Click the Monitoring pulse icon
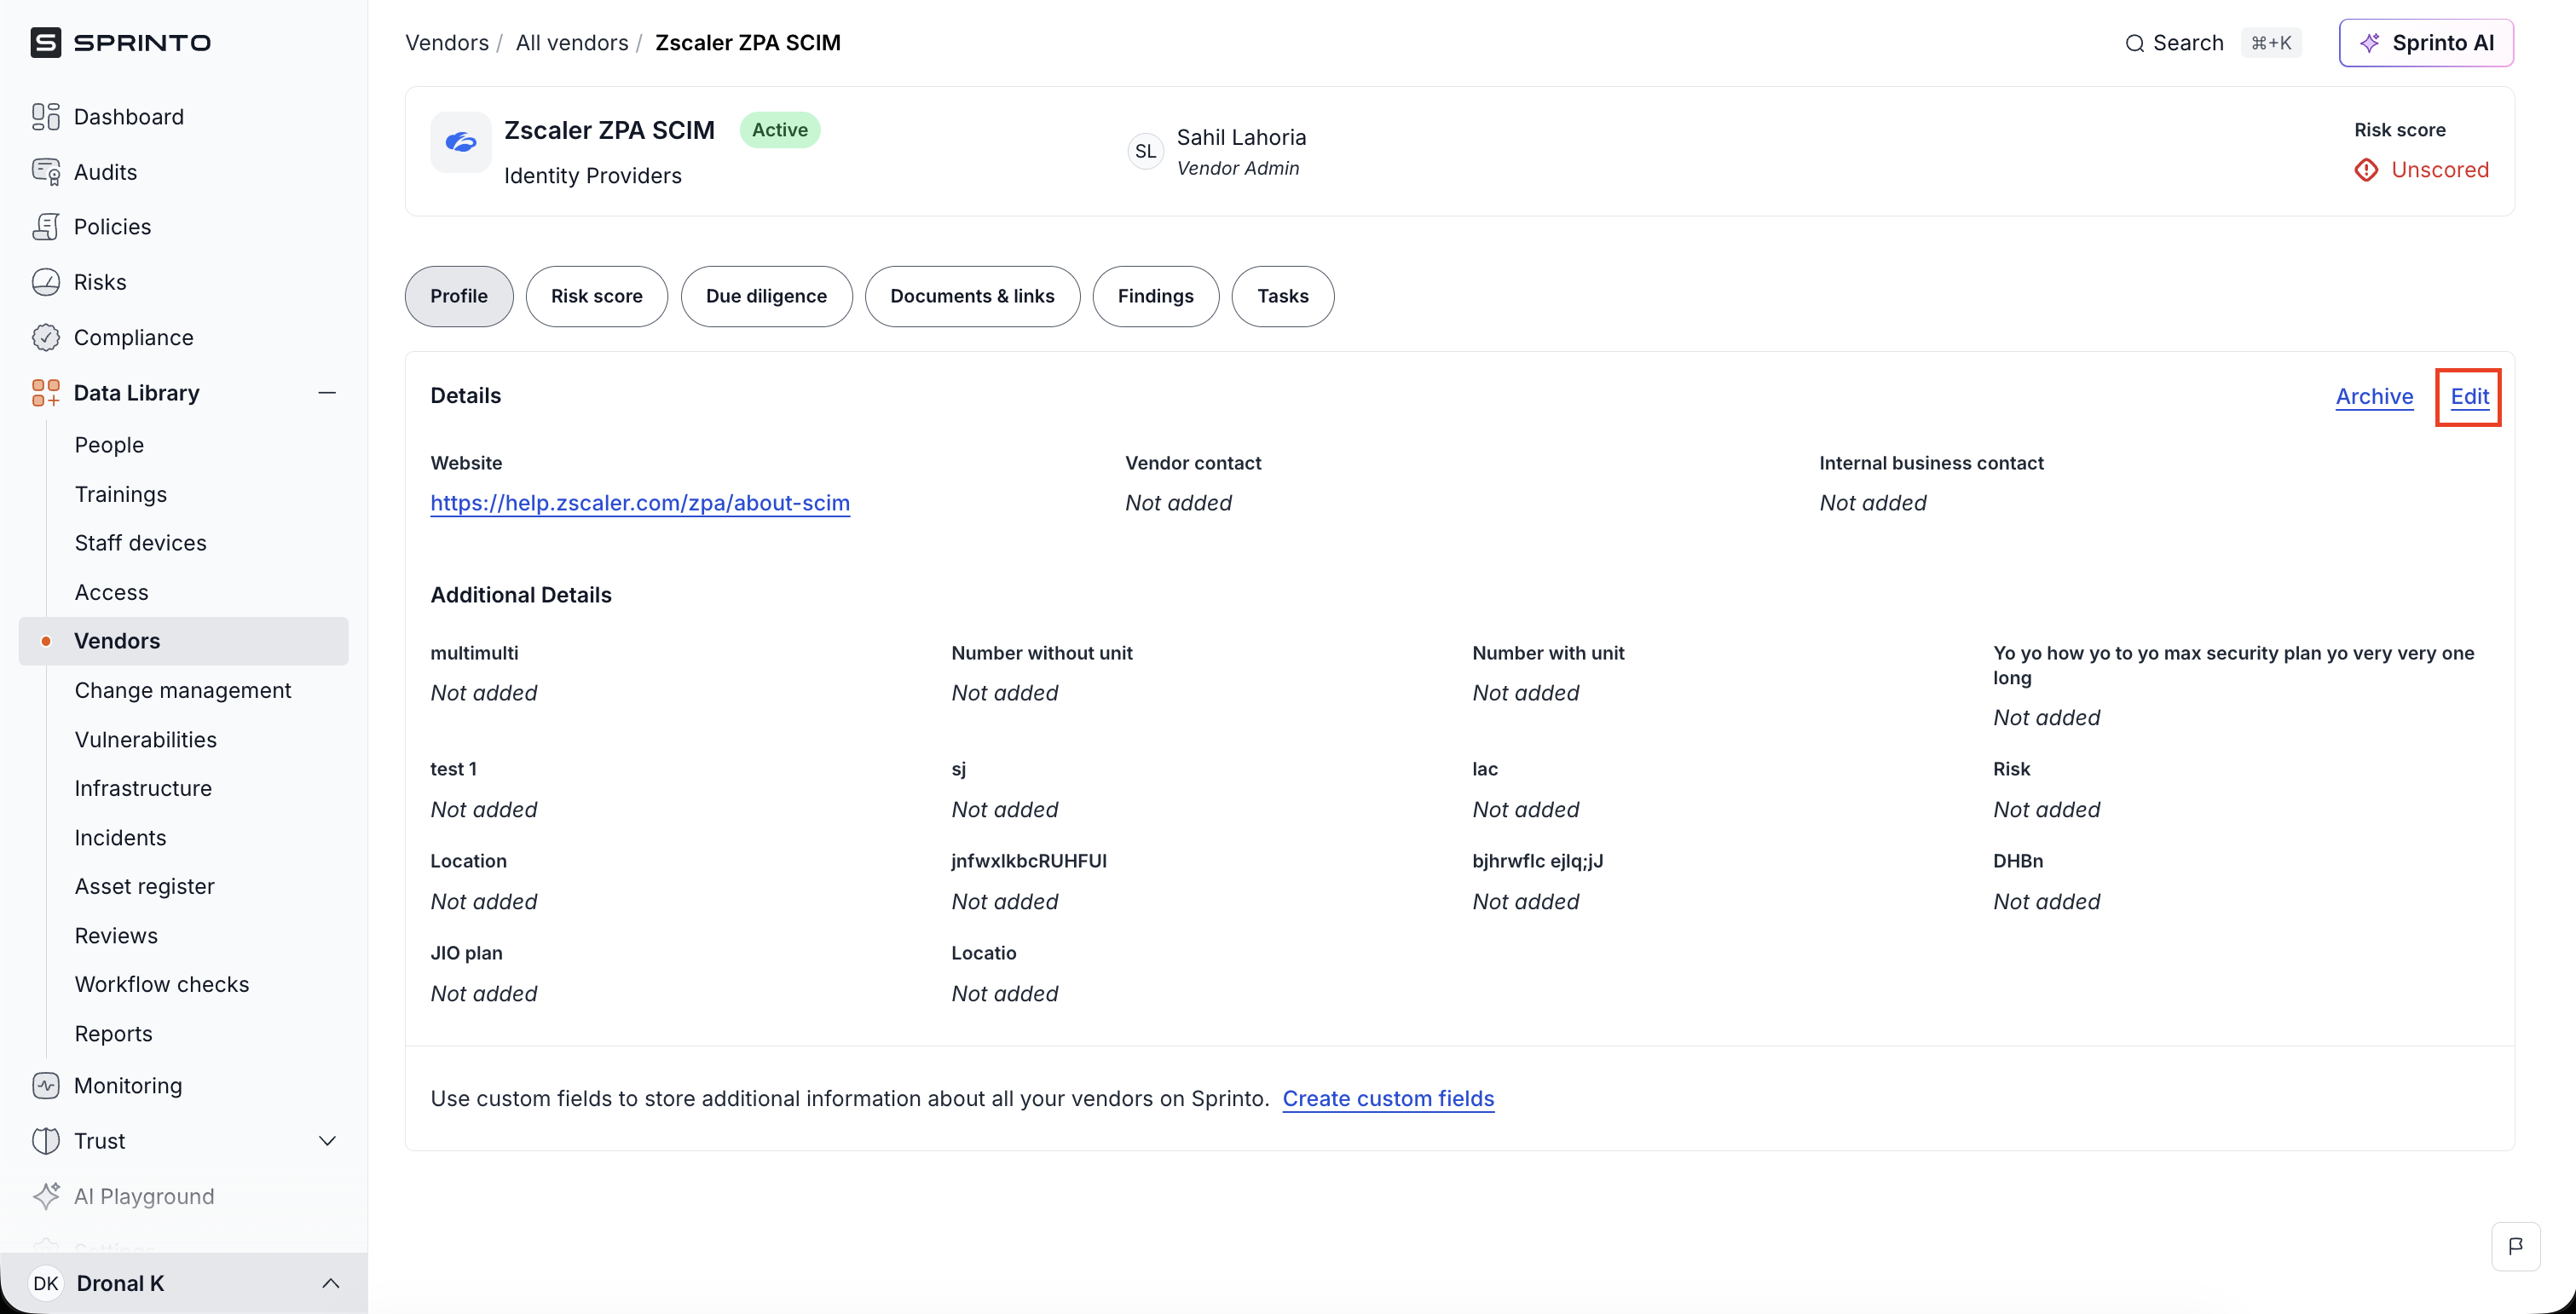2576x1314 pixels. [x=45, y=1085]
